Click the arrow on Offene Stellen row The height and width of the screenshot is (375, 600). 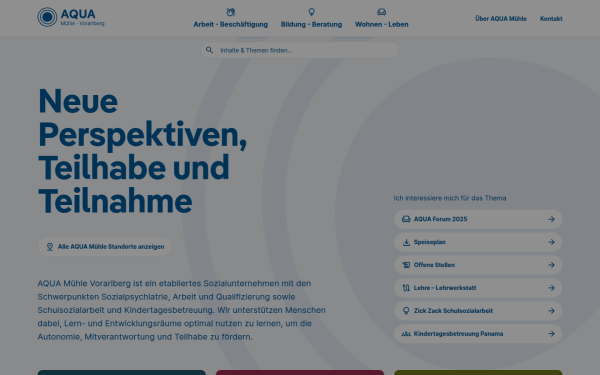551,265
